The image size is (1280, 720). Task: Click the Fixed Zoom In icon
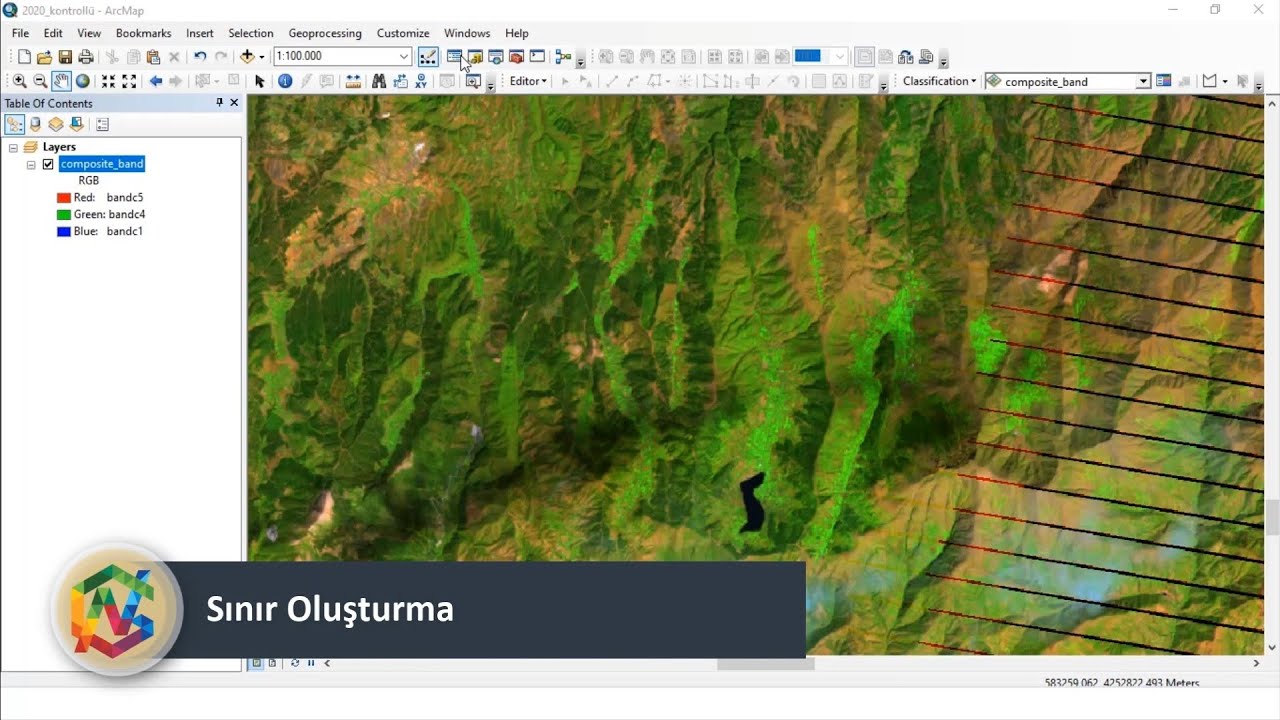pos(108,81)
